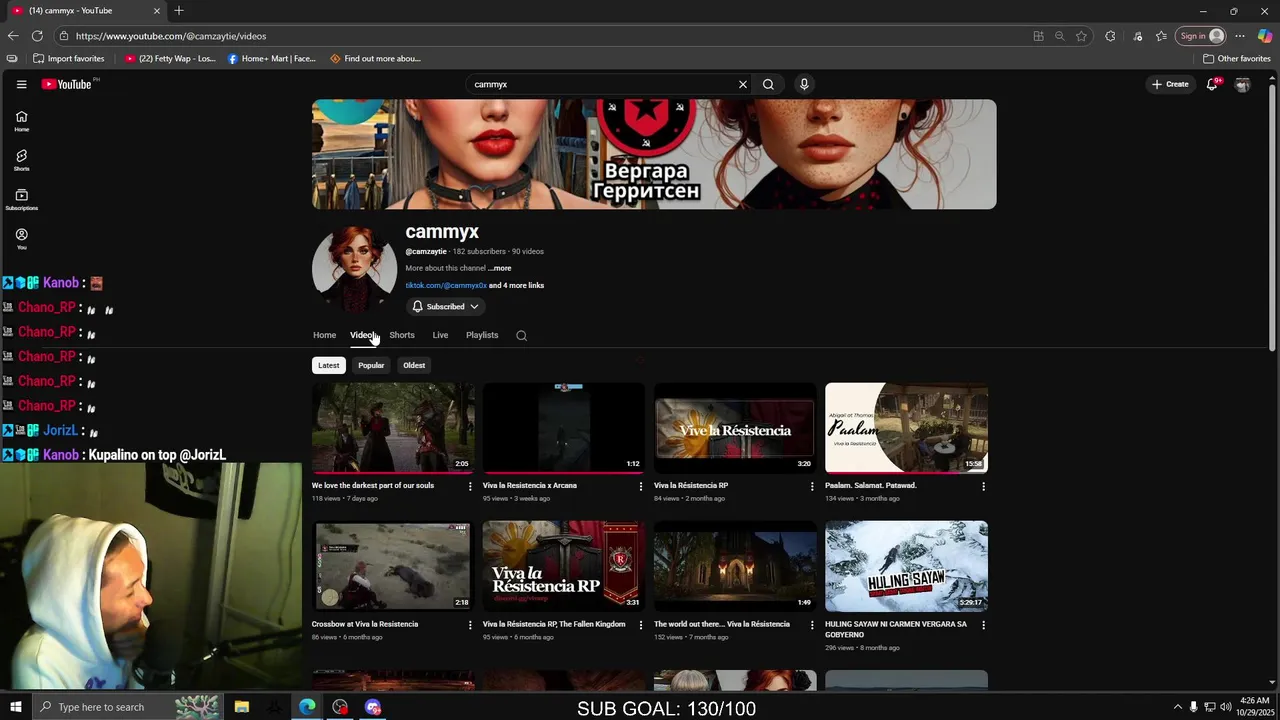Select the Latest sort chip
This screenshot has width=1280, height=720.
point(329,365)
